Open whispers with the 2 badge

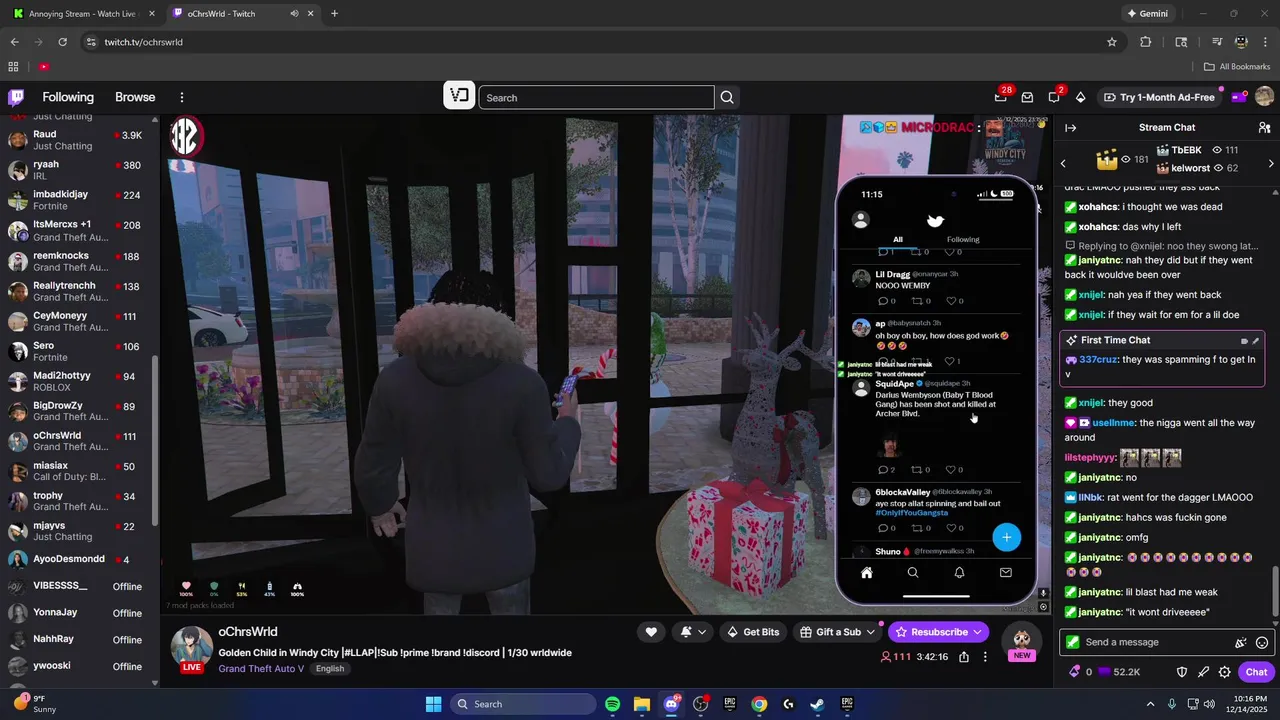(1054, 97)
